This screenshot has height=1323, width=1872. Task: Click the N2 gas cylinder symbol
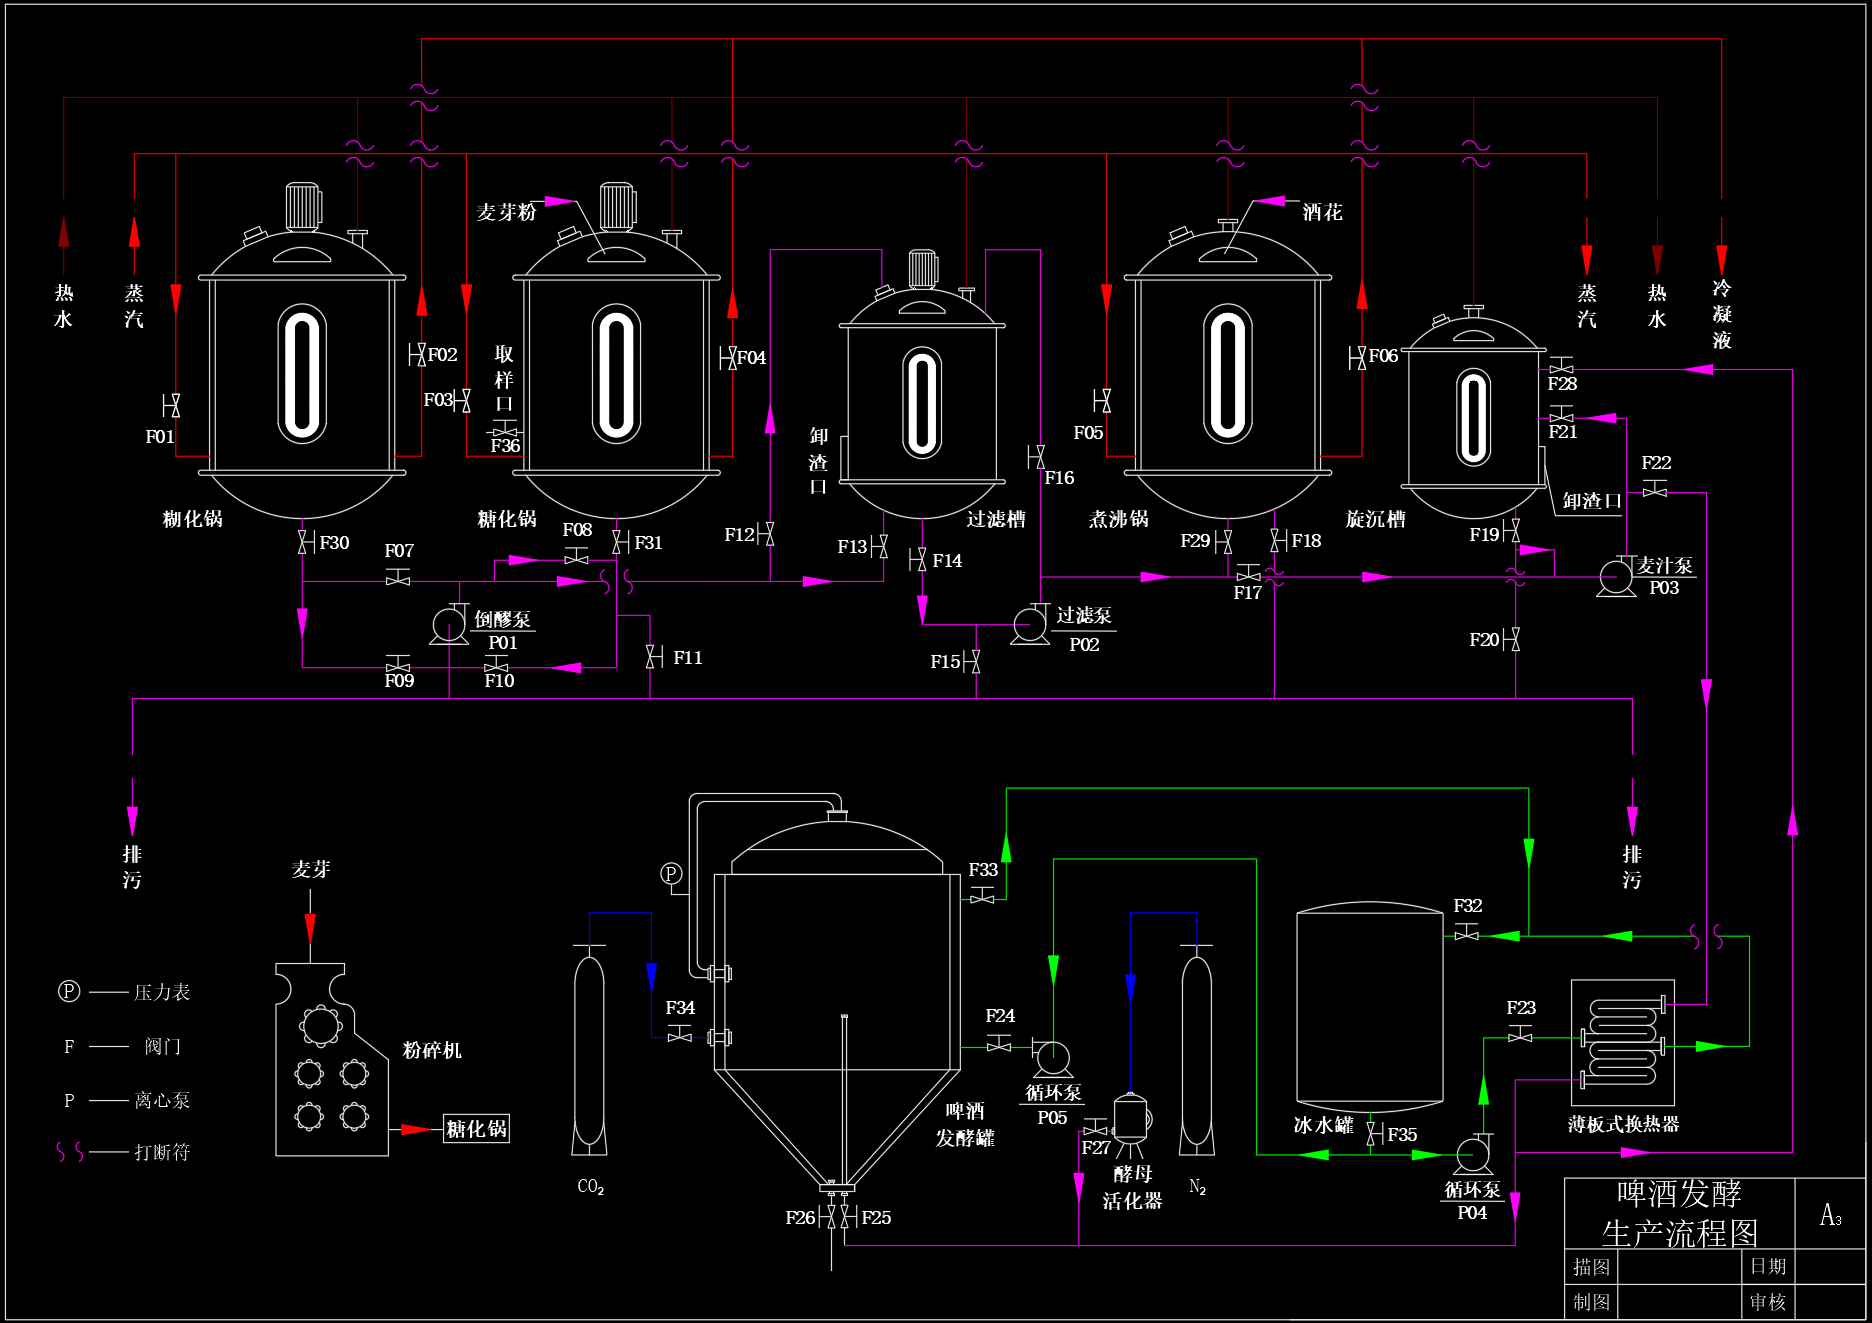(1197, 1049)
